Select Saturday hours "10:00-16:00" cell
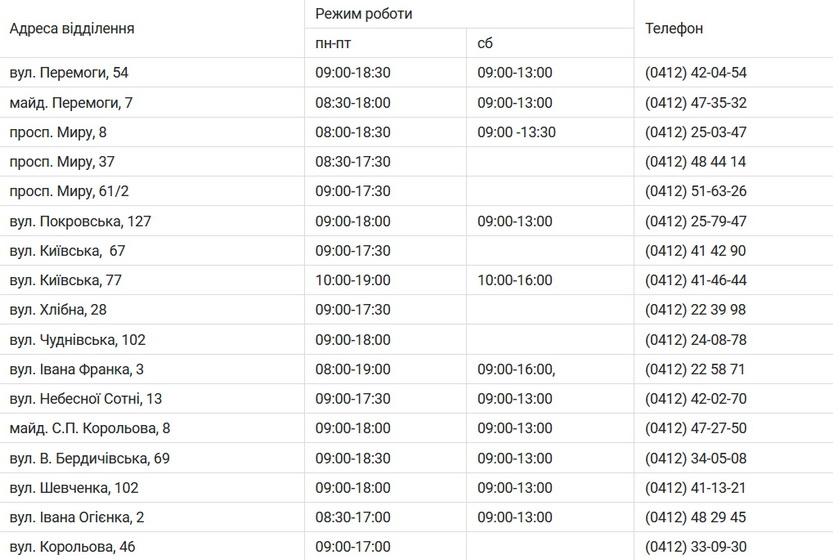The image size is (833, 560). point(515,280)
